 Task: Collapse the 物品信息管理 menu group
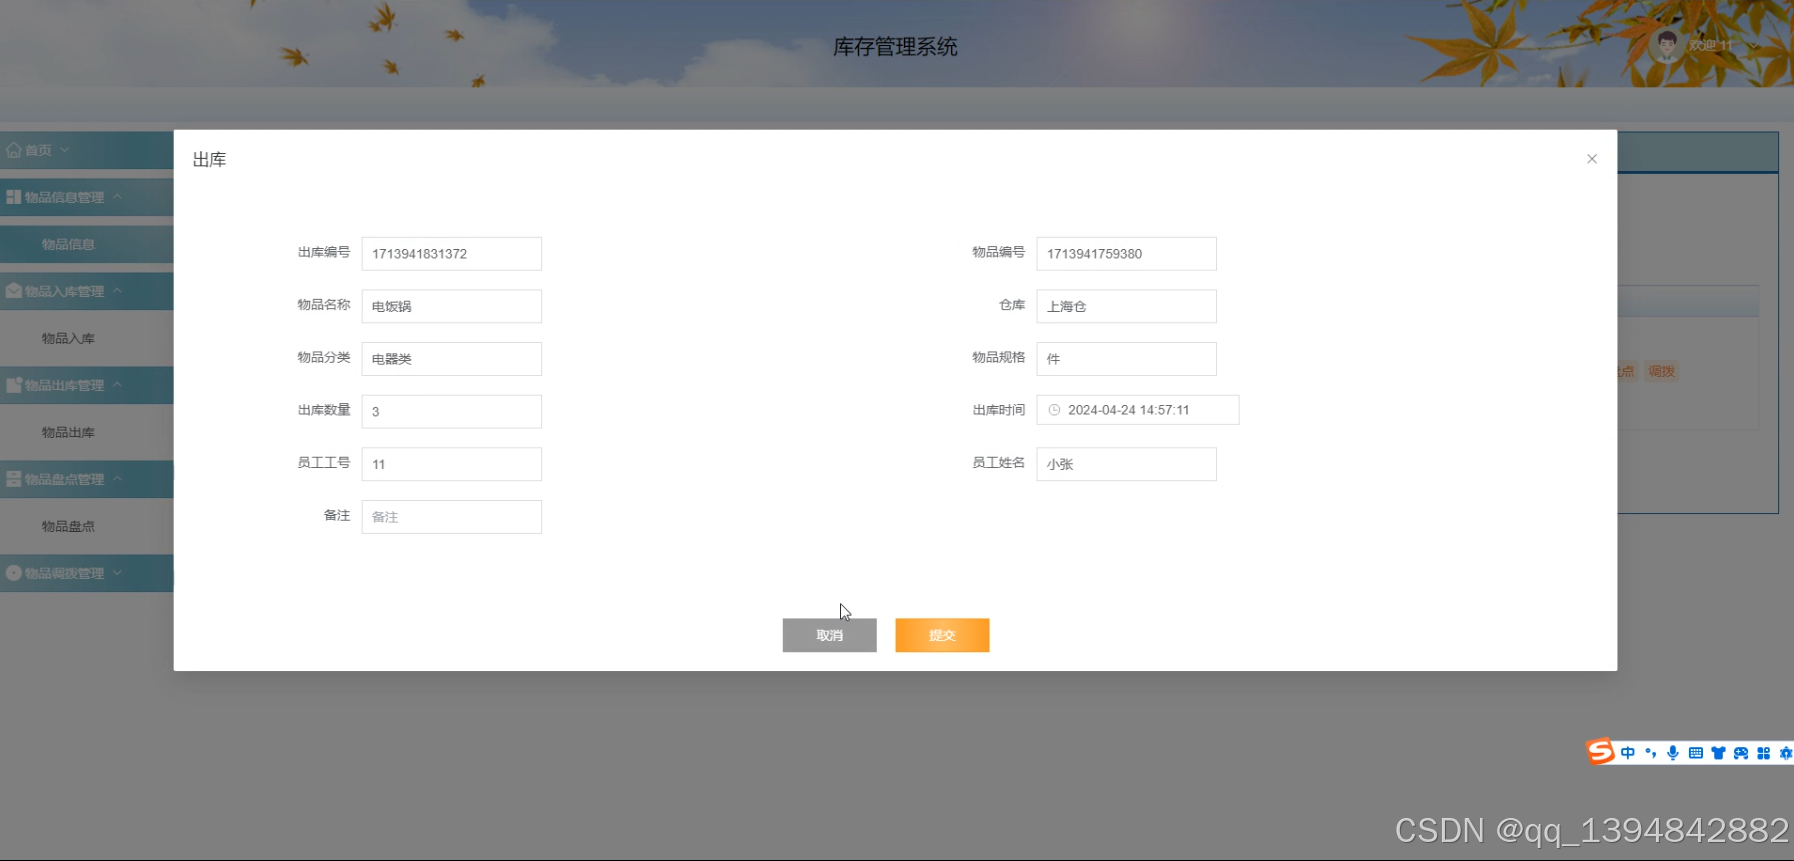pyautogui.click(x=86, y=197)
